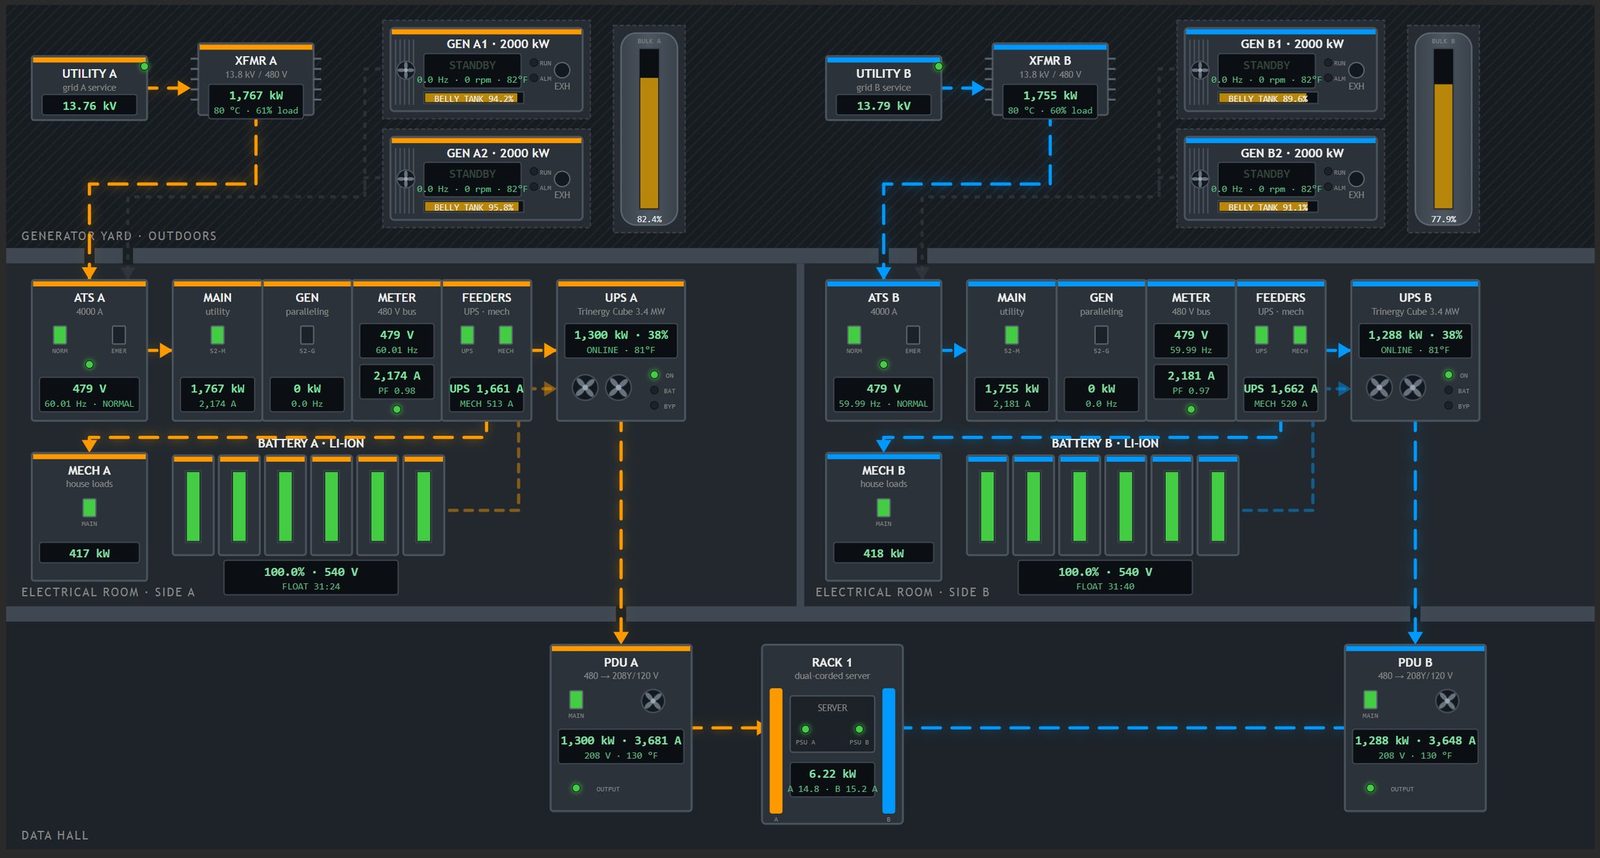Click PDU B 1,288 kW · 3,648 A readout
The height and width of the screenshot is (858, 1600).
[1415, 747]
